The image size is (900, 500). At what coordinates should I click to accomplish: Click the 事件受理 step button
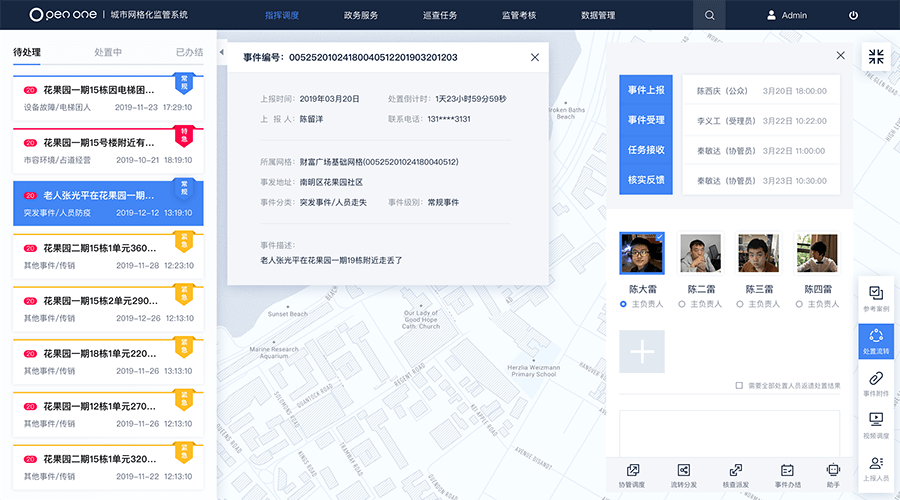click(x=646, y=120)
